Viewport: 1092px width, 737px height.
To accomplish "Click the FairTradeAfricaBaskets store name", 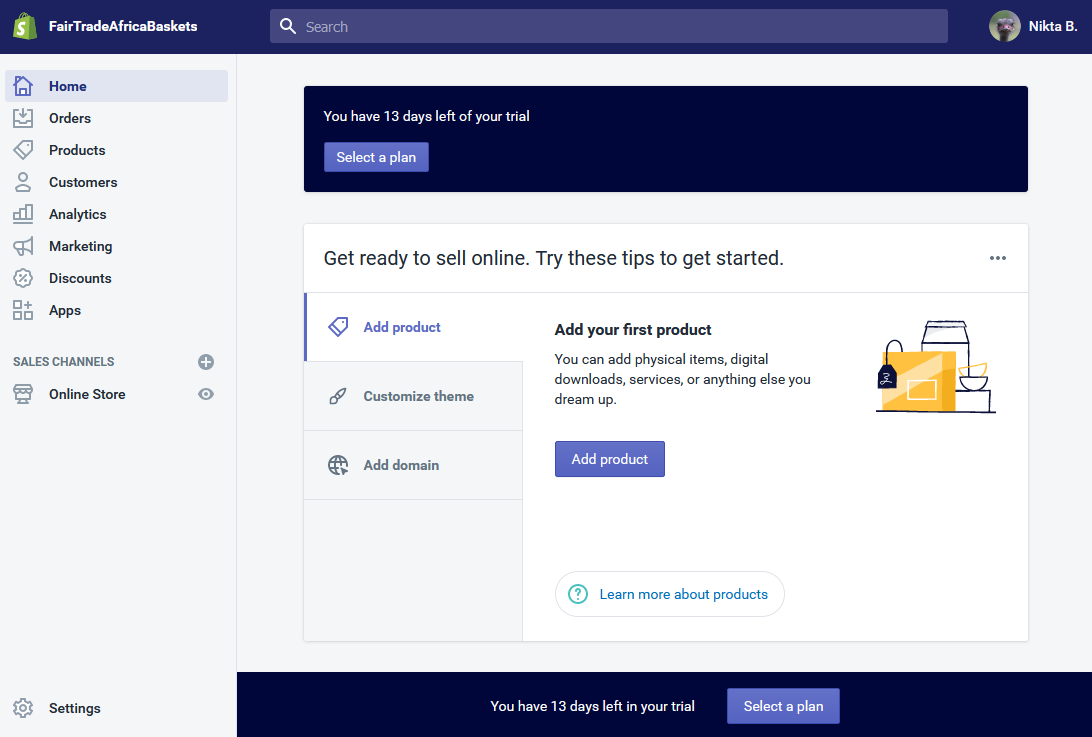I will pyautogui.click(x=123, y=26).
